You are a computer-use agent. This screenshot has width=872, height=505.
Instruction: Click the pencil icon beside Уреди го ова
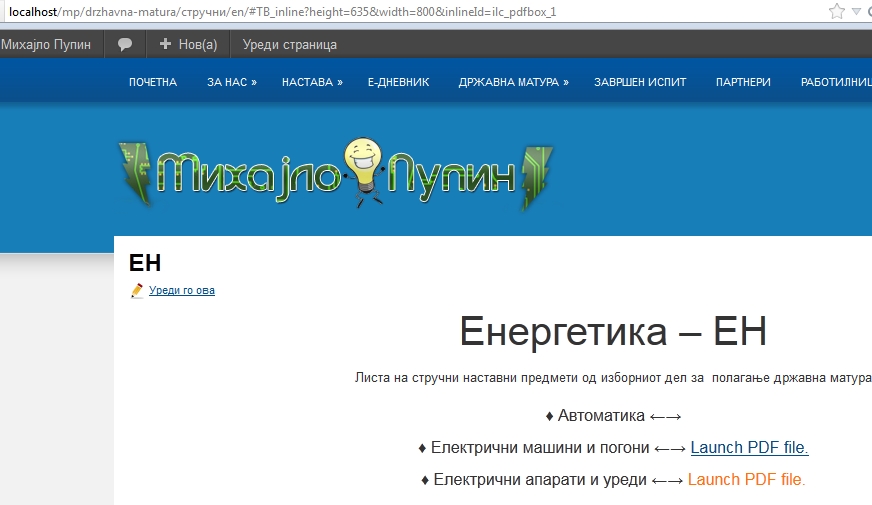point(137,291)
